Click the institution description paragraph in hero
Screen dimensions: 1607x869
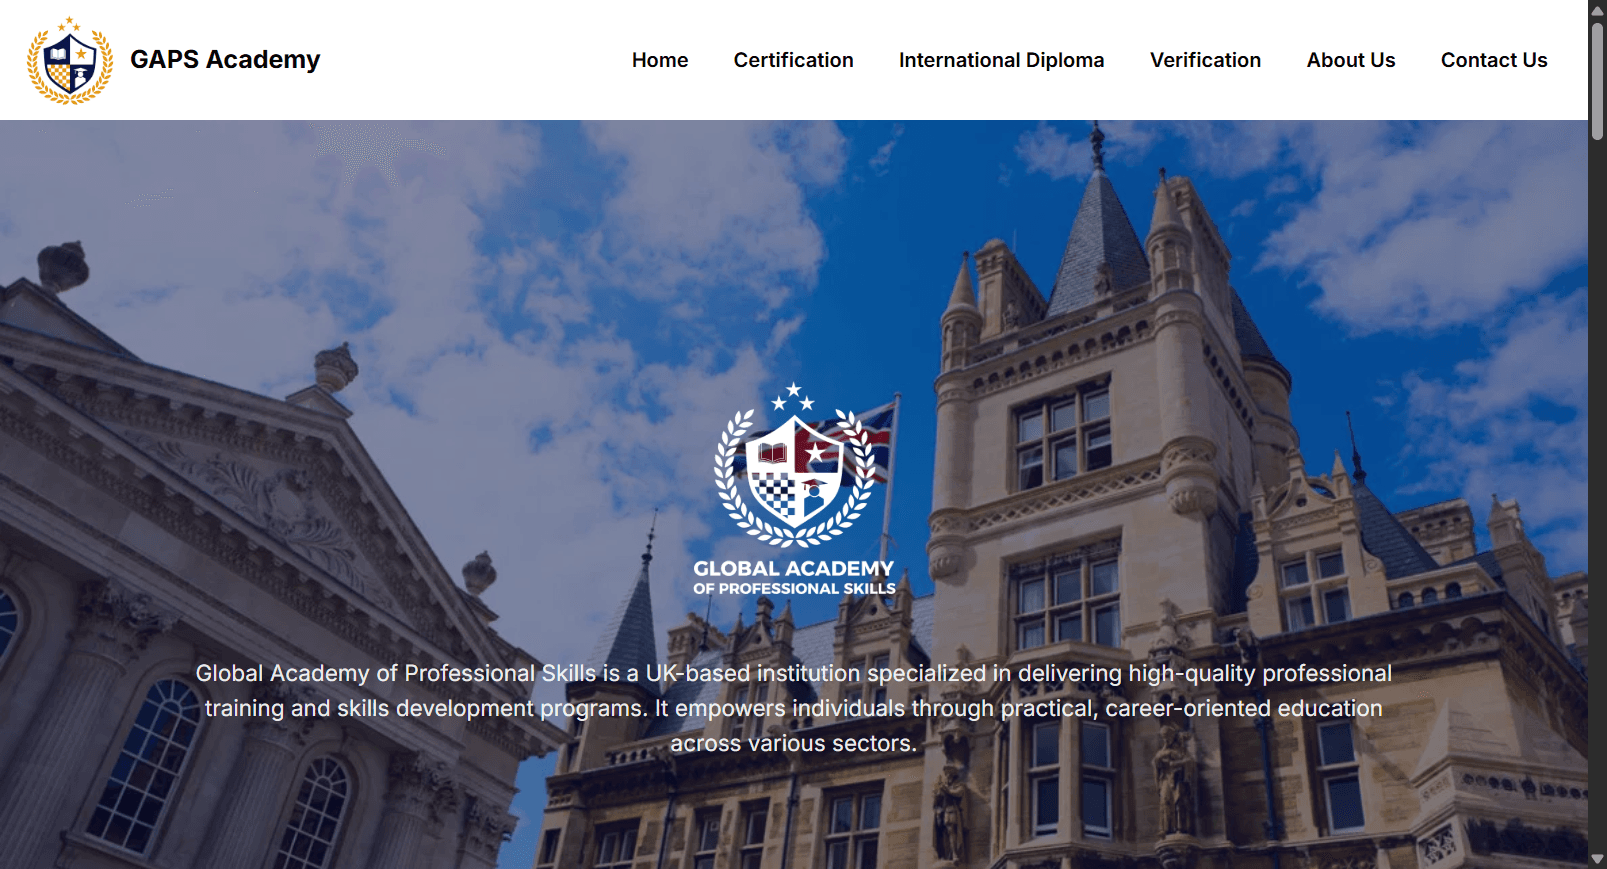coord(793,708)
